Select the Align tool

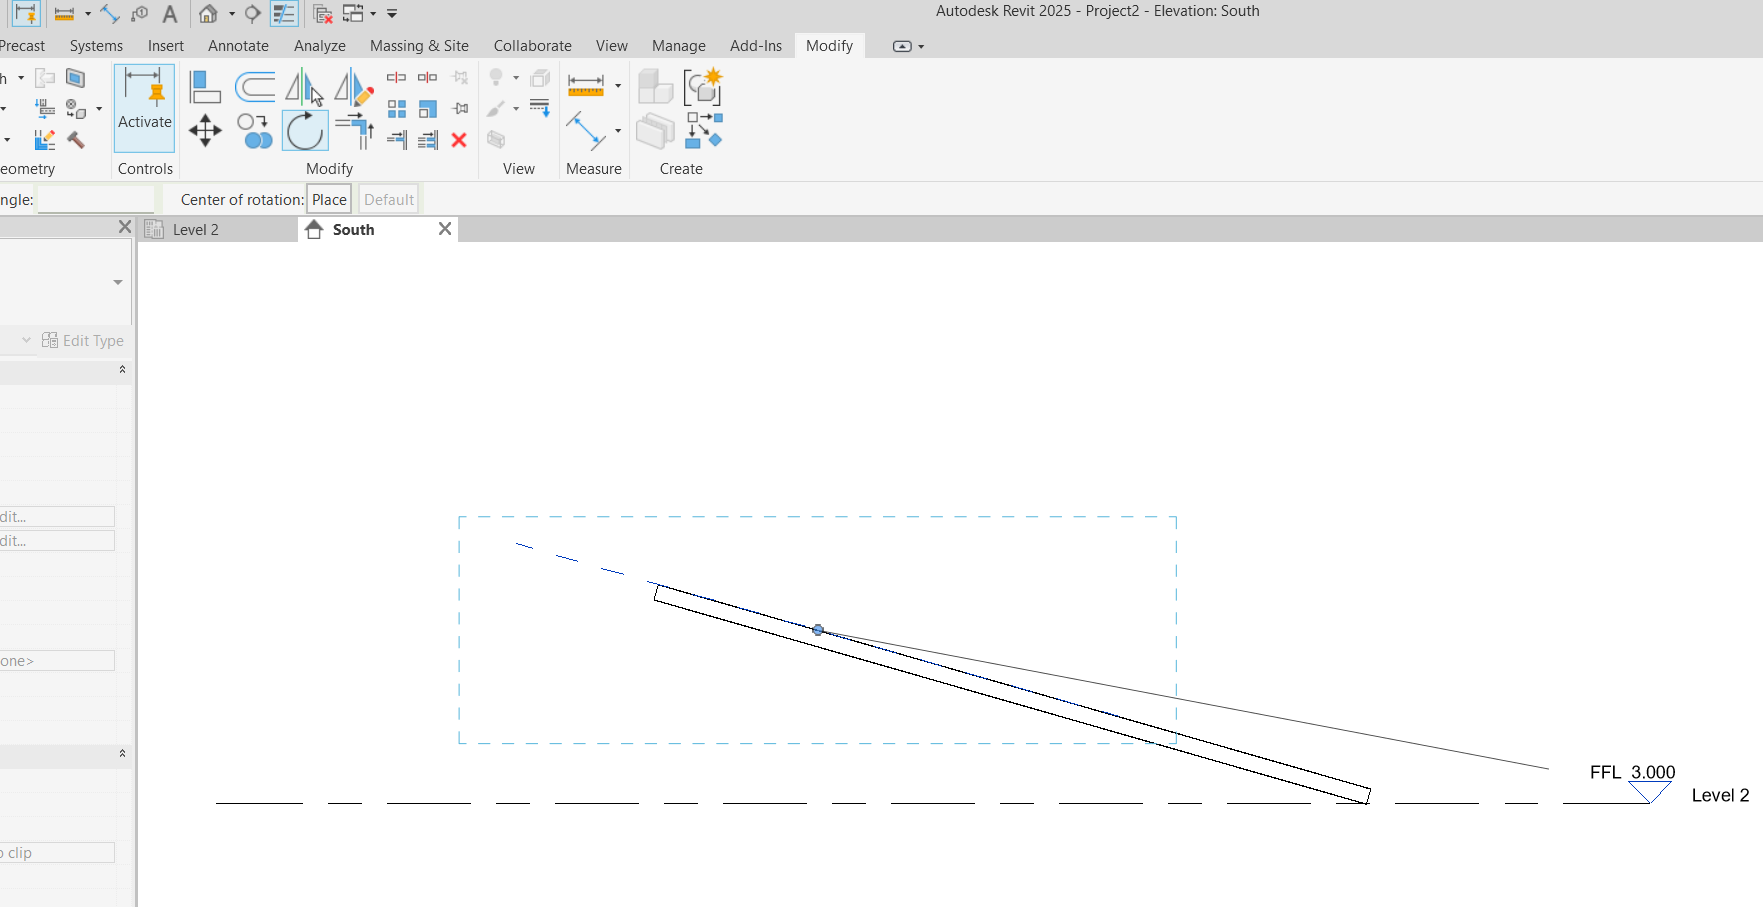click(206, 86)
